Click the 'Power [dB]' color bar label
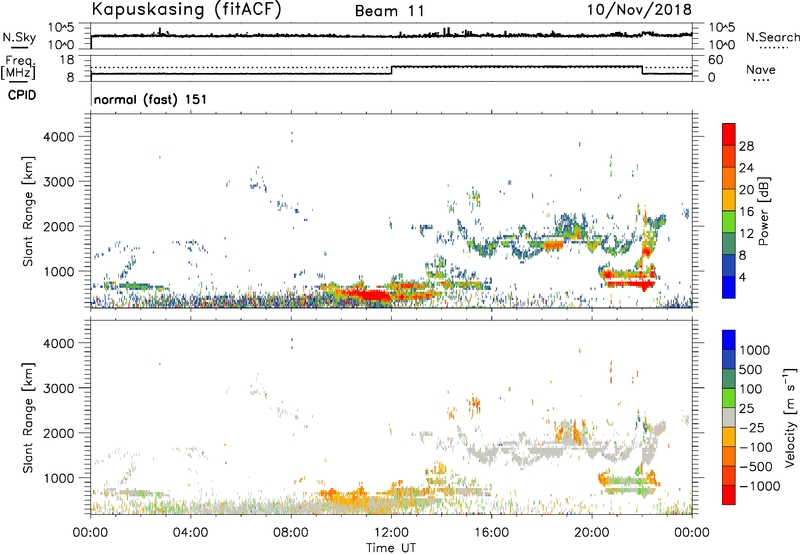800x554 pixels. (763, 211)
